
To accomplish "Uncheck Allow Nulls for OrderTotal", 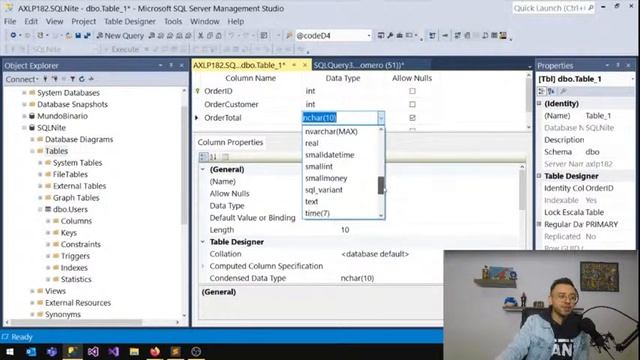I will point(412,118).
